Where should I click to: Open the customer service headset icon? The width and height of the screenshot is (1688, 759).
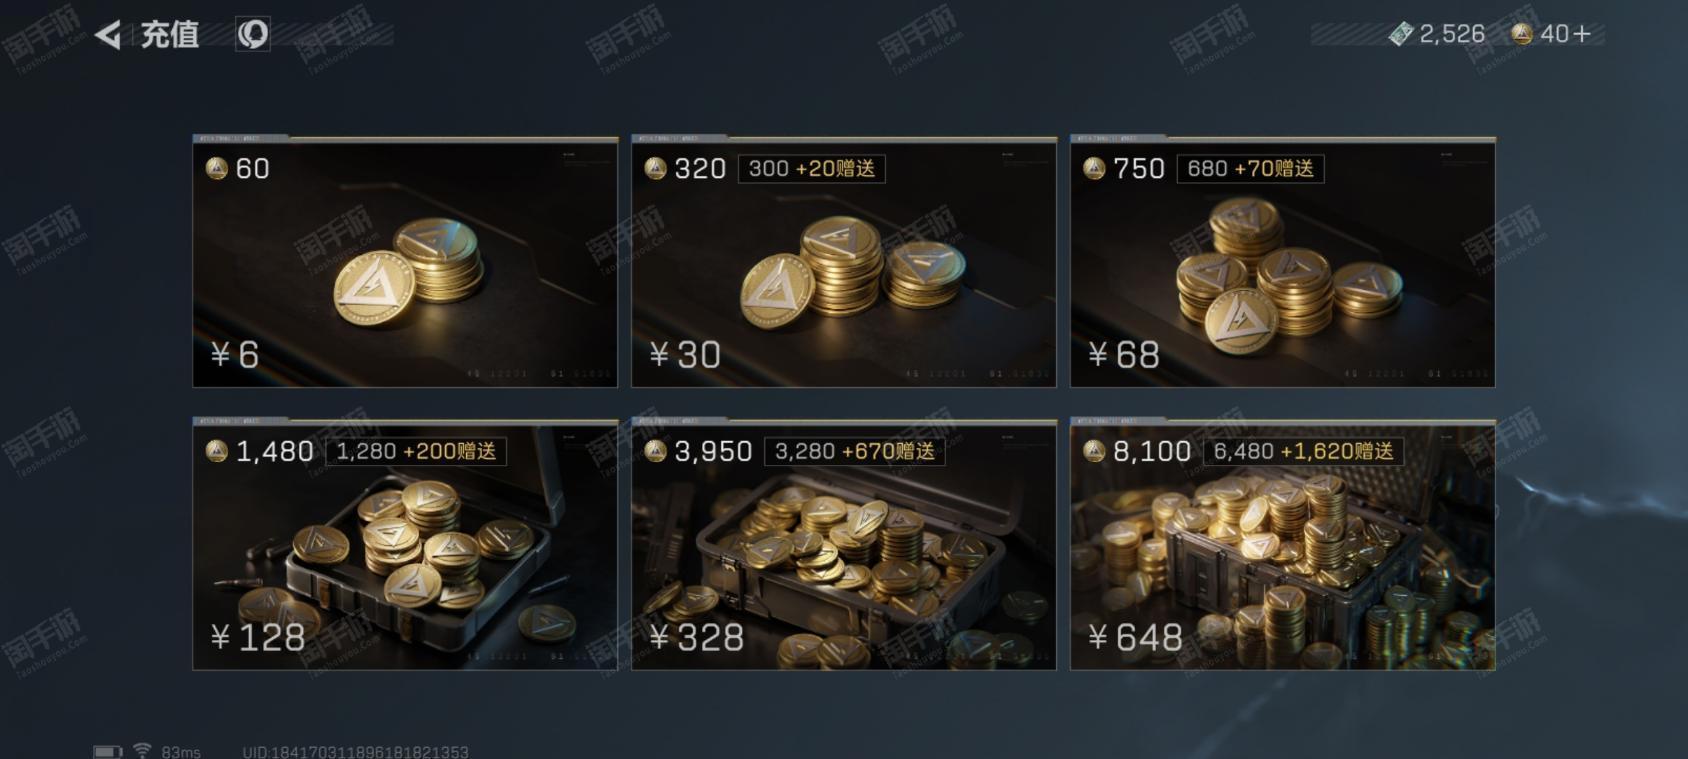pyautogui.click(x=253, y=35)
